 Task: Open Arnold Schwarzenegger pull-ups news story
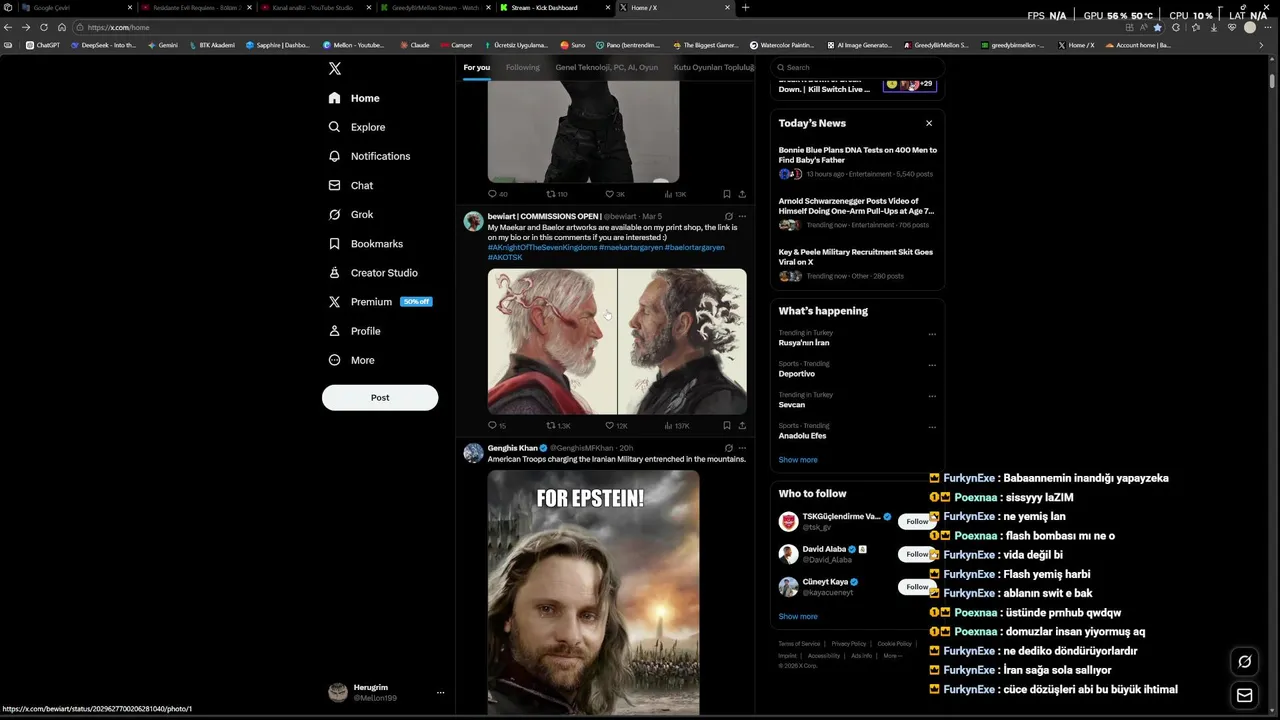[x=857, y=213]
